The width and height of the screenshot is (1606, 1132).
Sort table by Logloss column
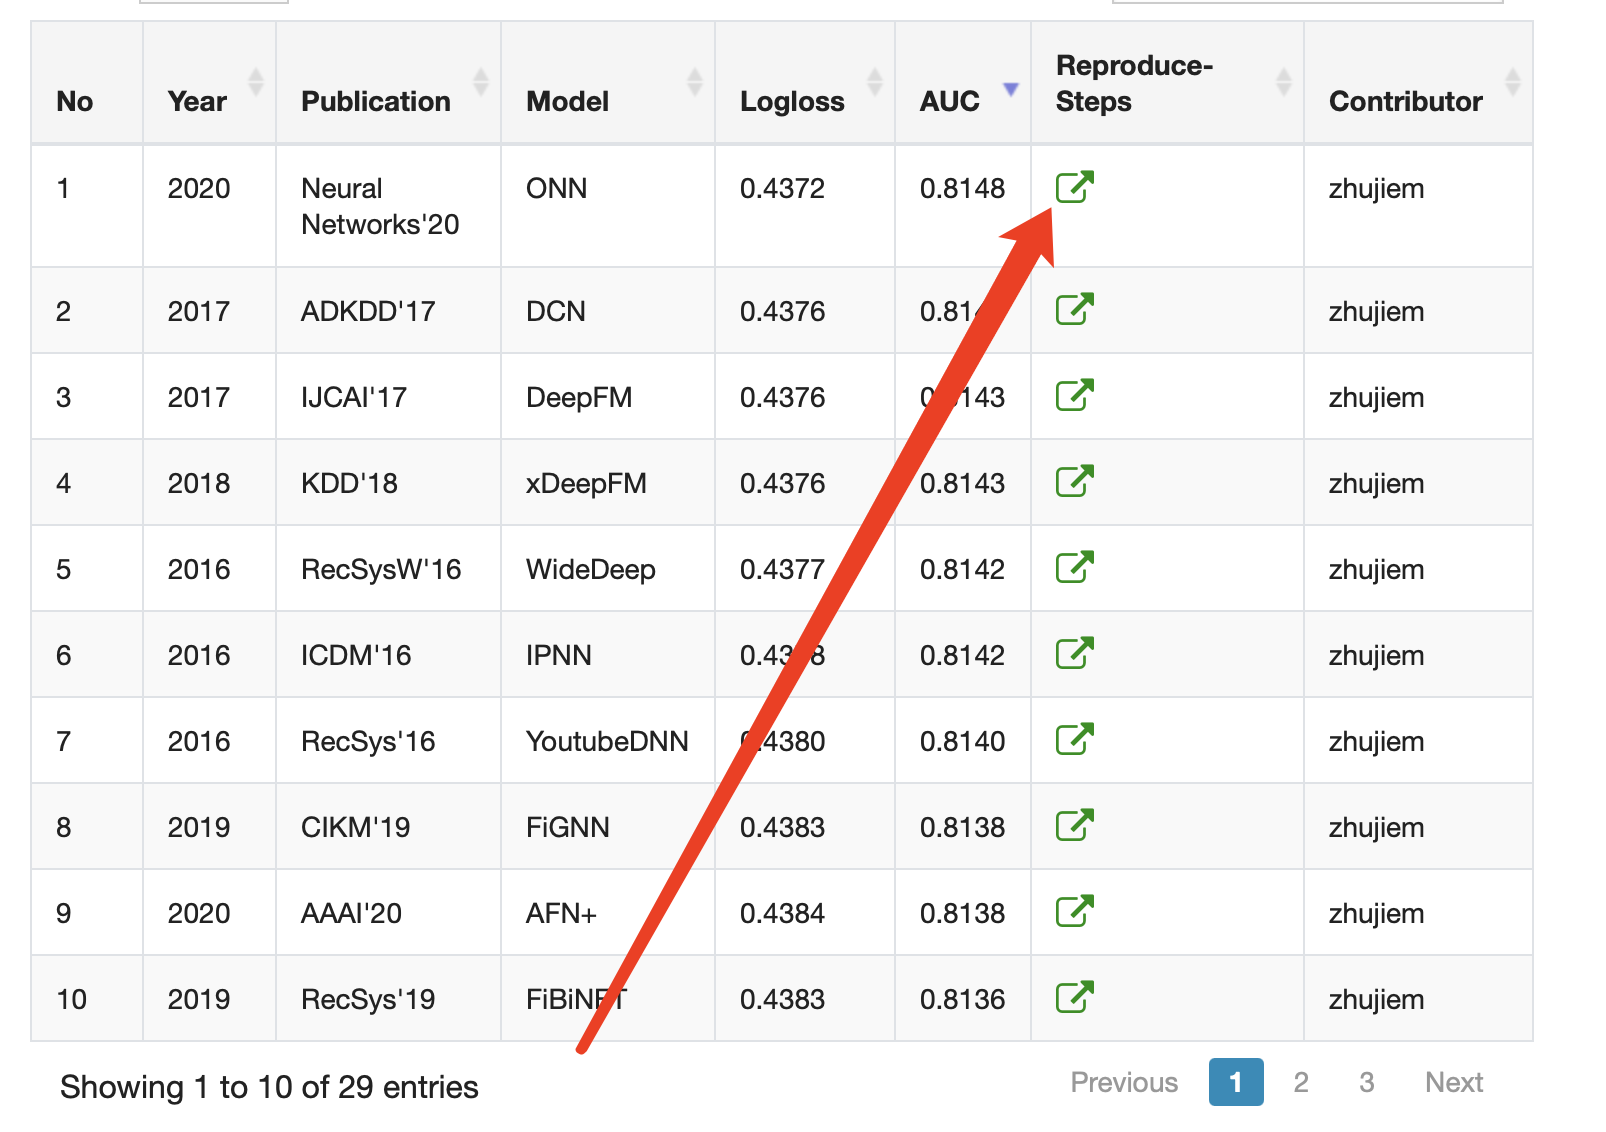805,83
